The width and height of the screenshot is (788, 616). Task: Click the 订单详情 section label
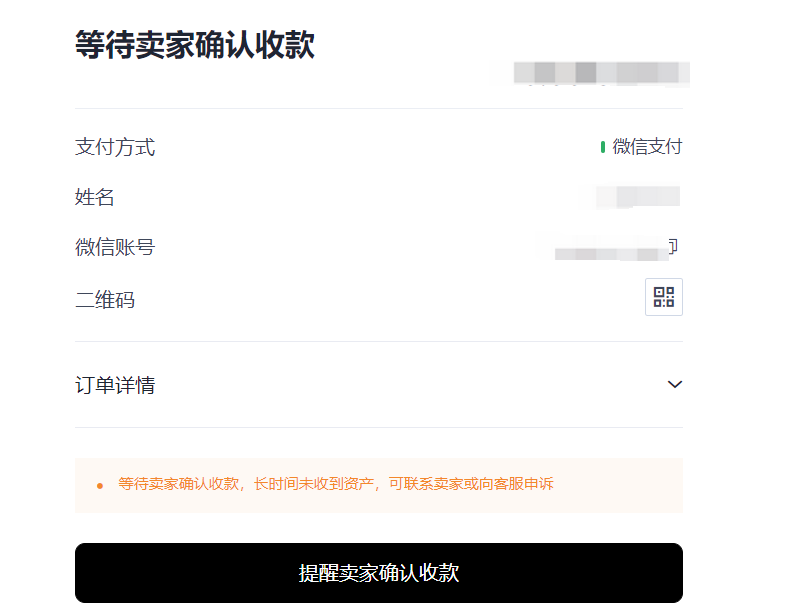(115, 385)
